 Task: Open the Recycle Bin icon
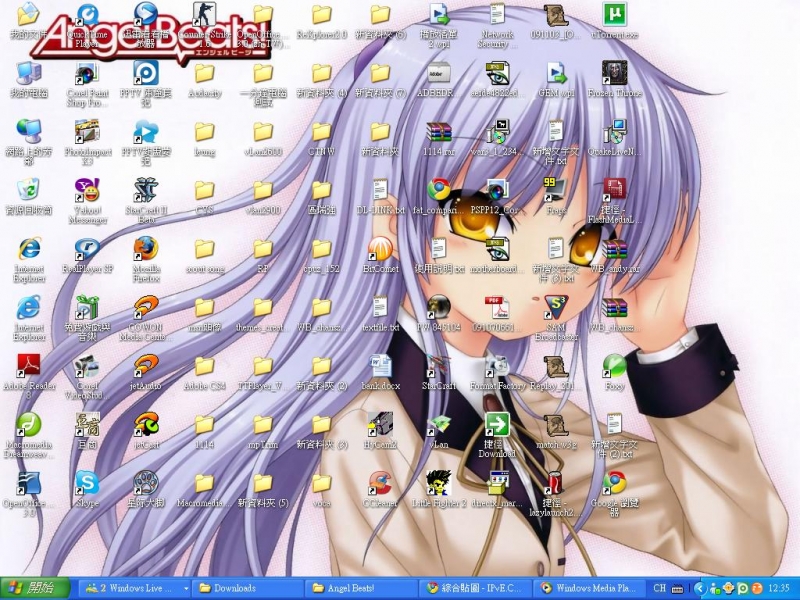[x=29, y=190]
